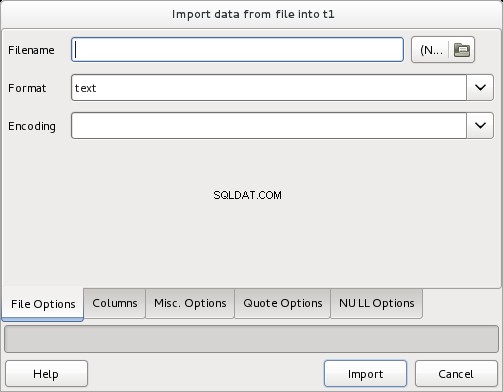Switch to the File Options tab

pos(43,304)
